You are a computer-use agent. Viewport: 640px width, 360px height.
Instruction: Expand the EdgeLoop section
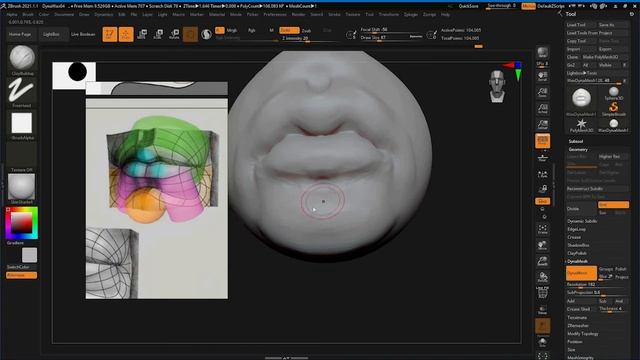[x=576, y=229]
